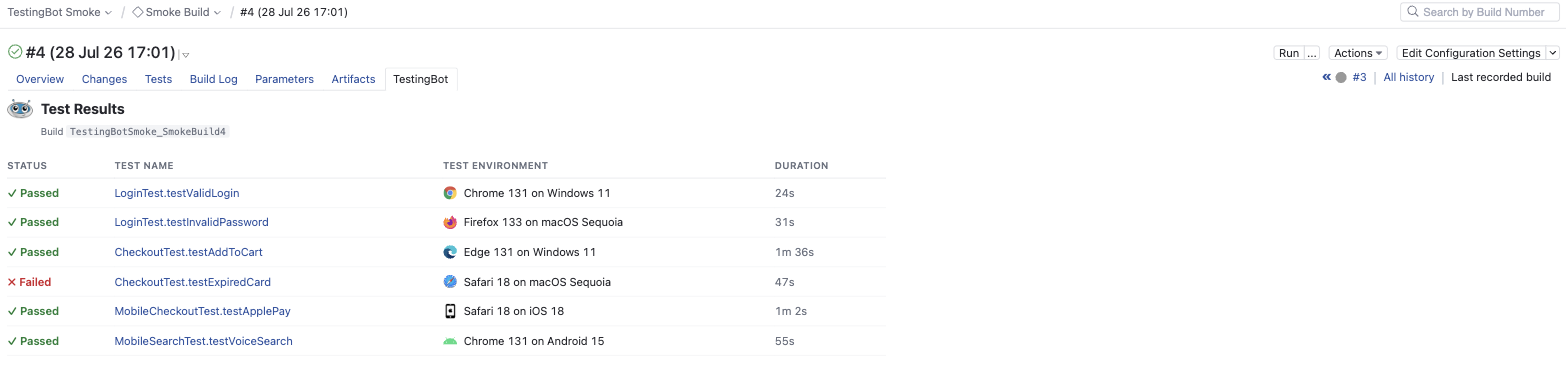Open the Actions dropdown menu
Image resolution: width=1566 pixels, height=365 pixels.
tap(1358, 53)
